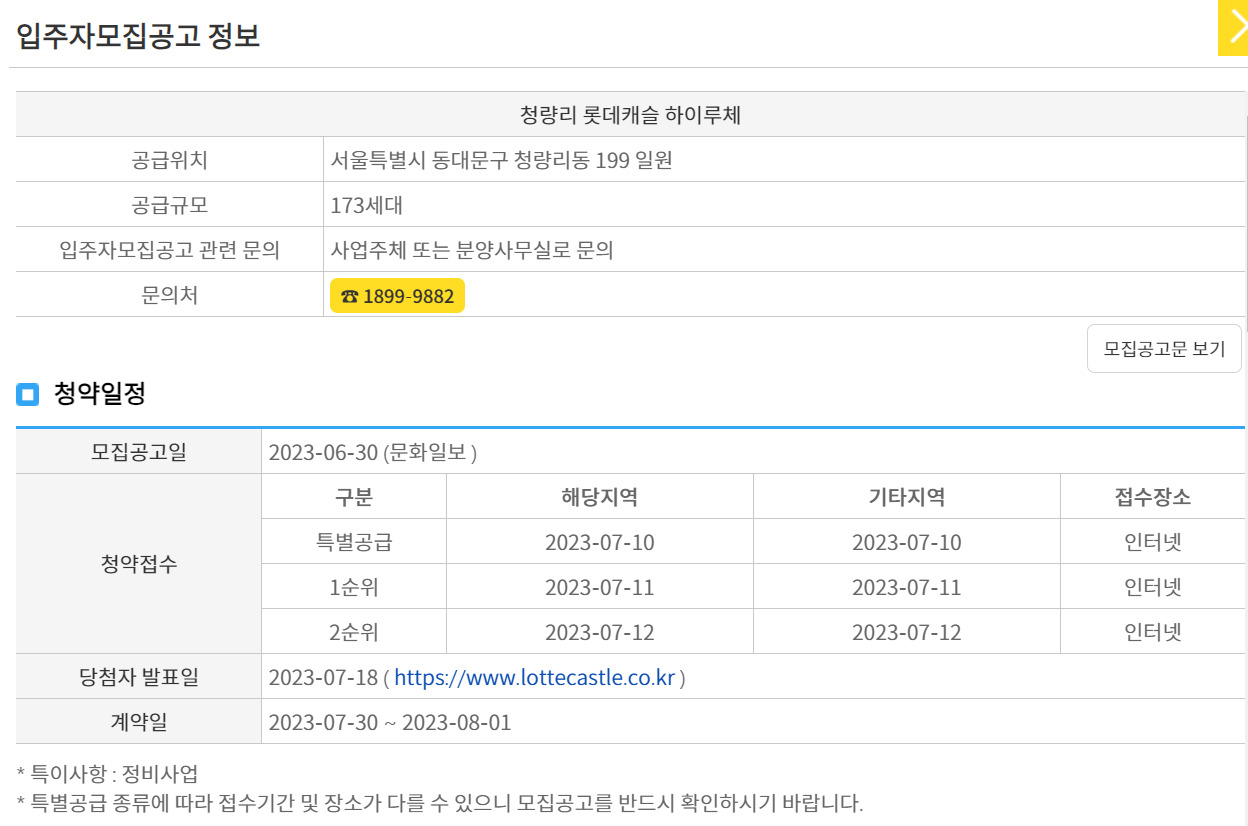Select 해당지역 date 2023-07-12
Image resolution: width=1248 pixels, height=826 pixels.
click(600, 632)
